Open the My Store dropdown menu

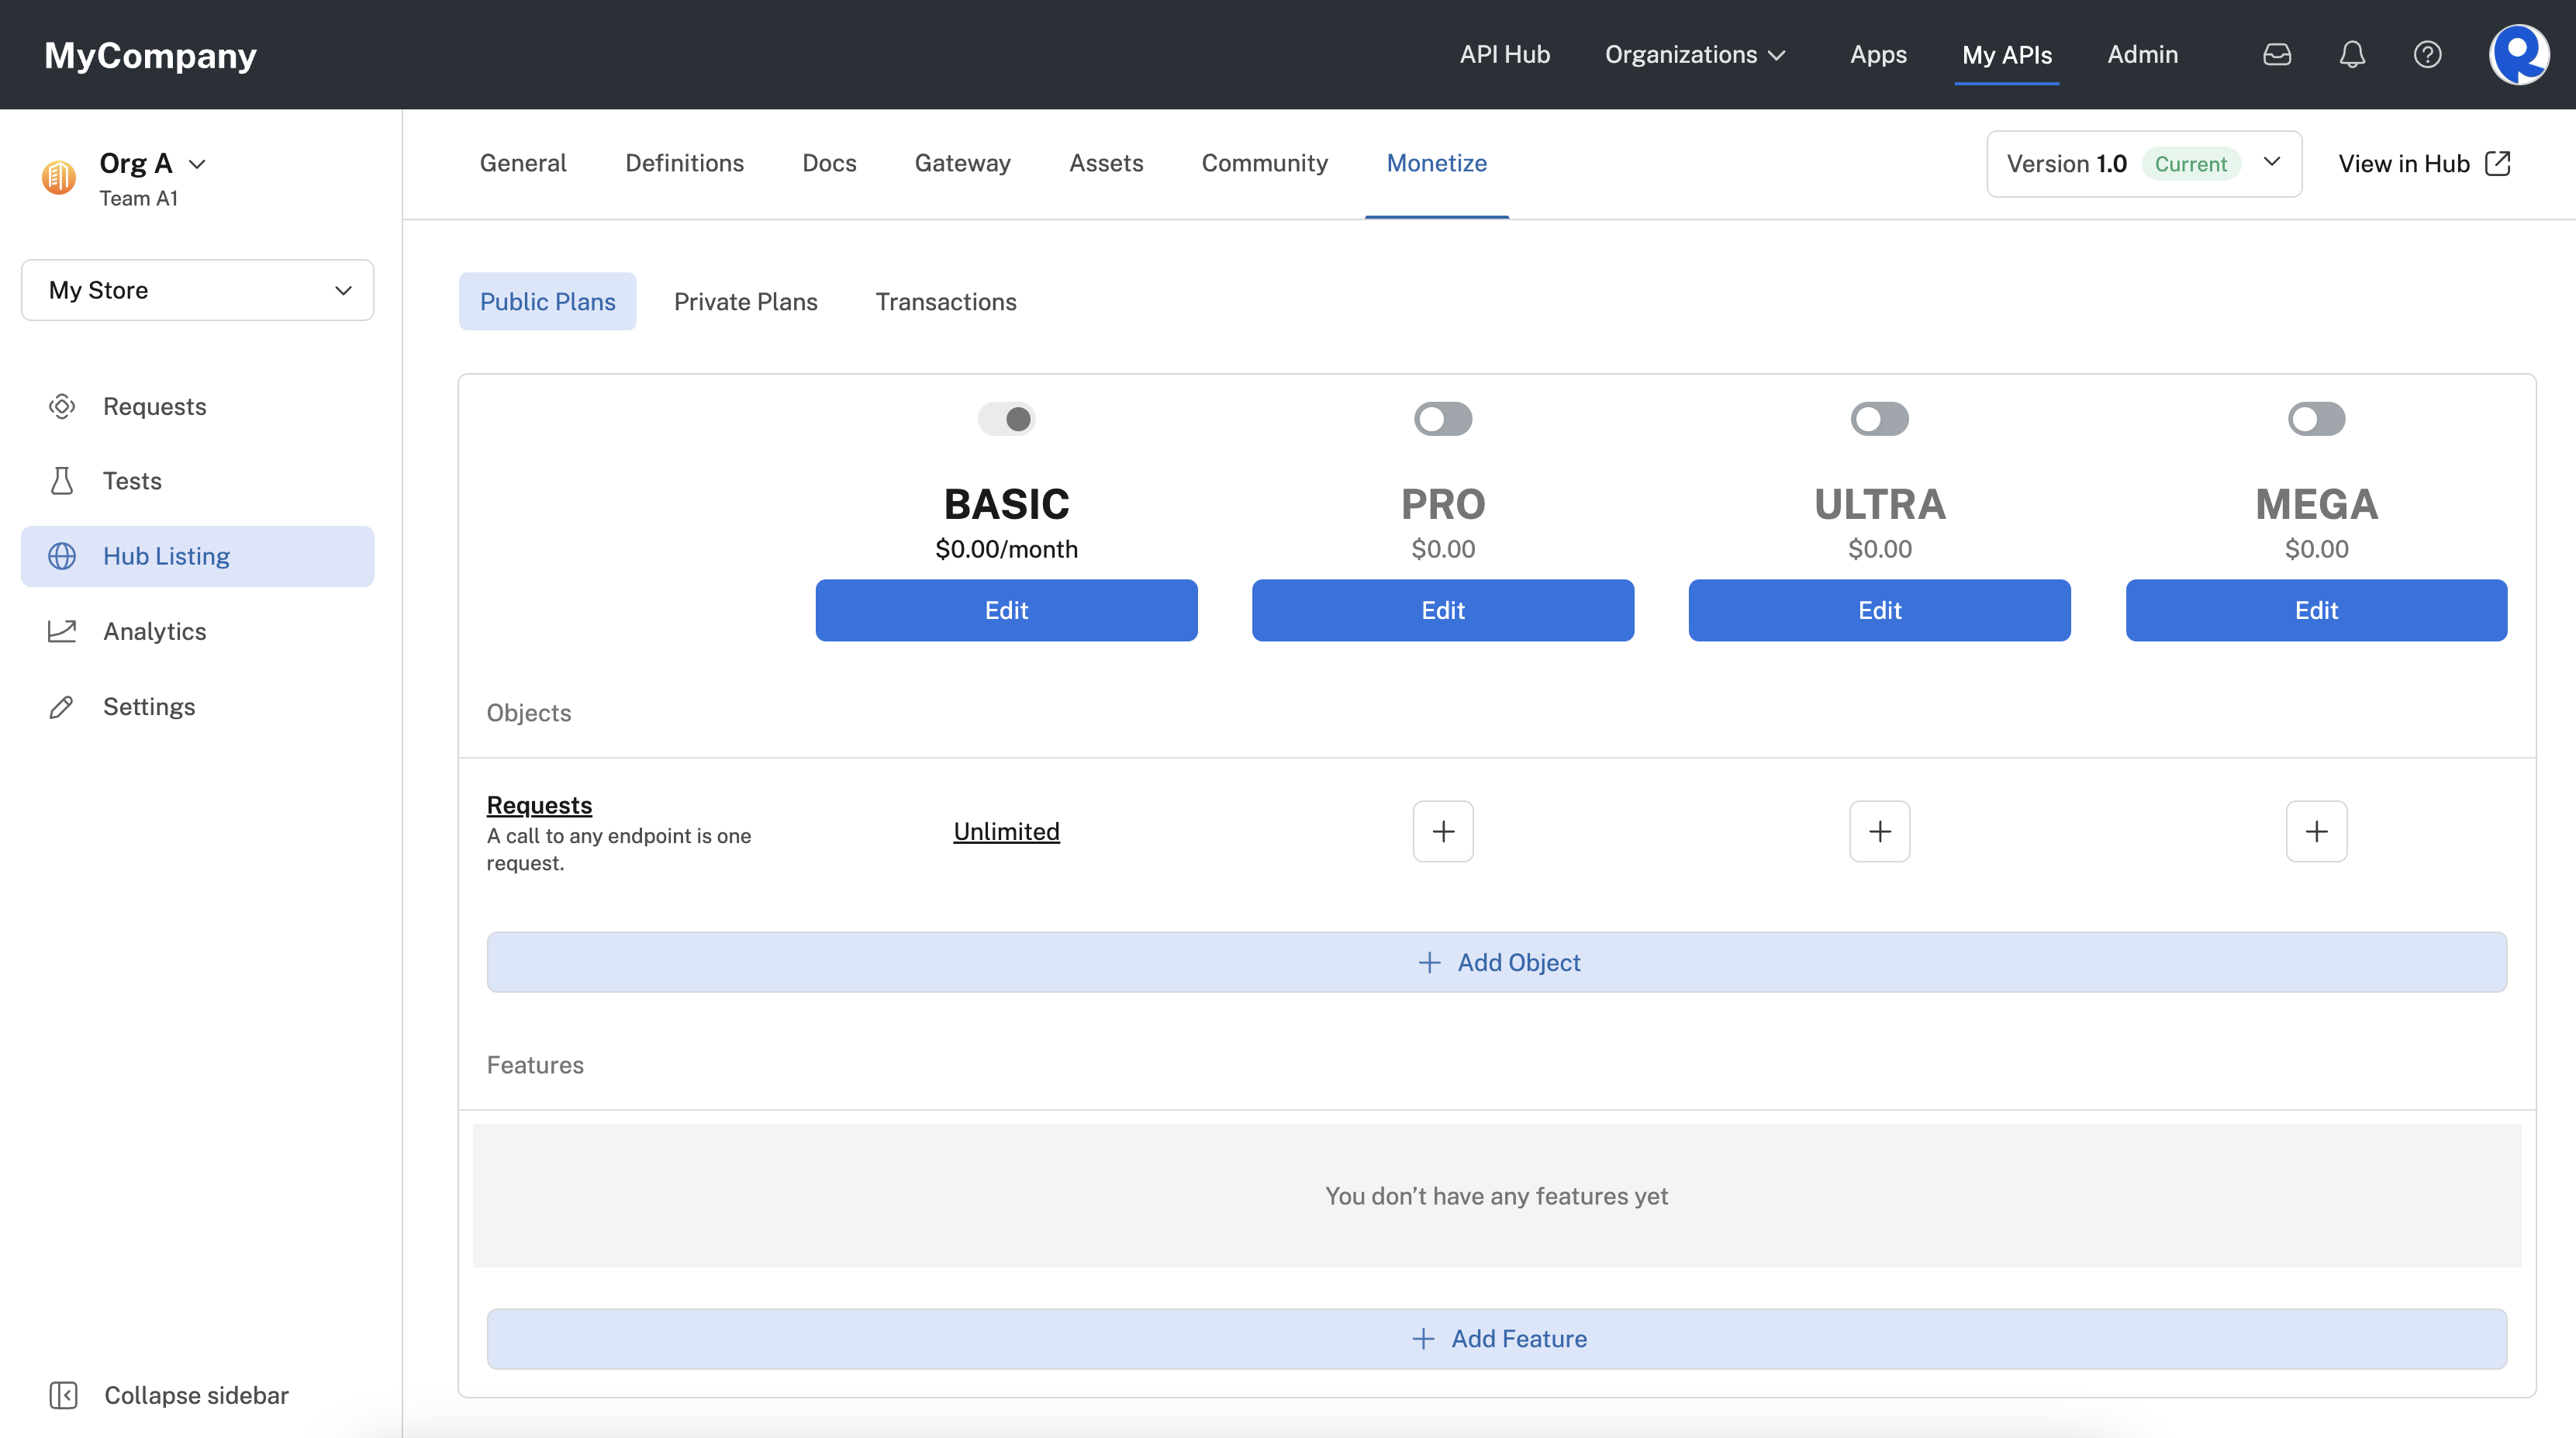pos(199,289)
